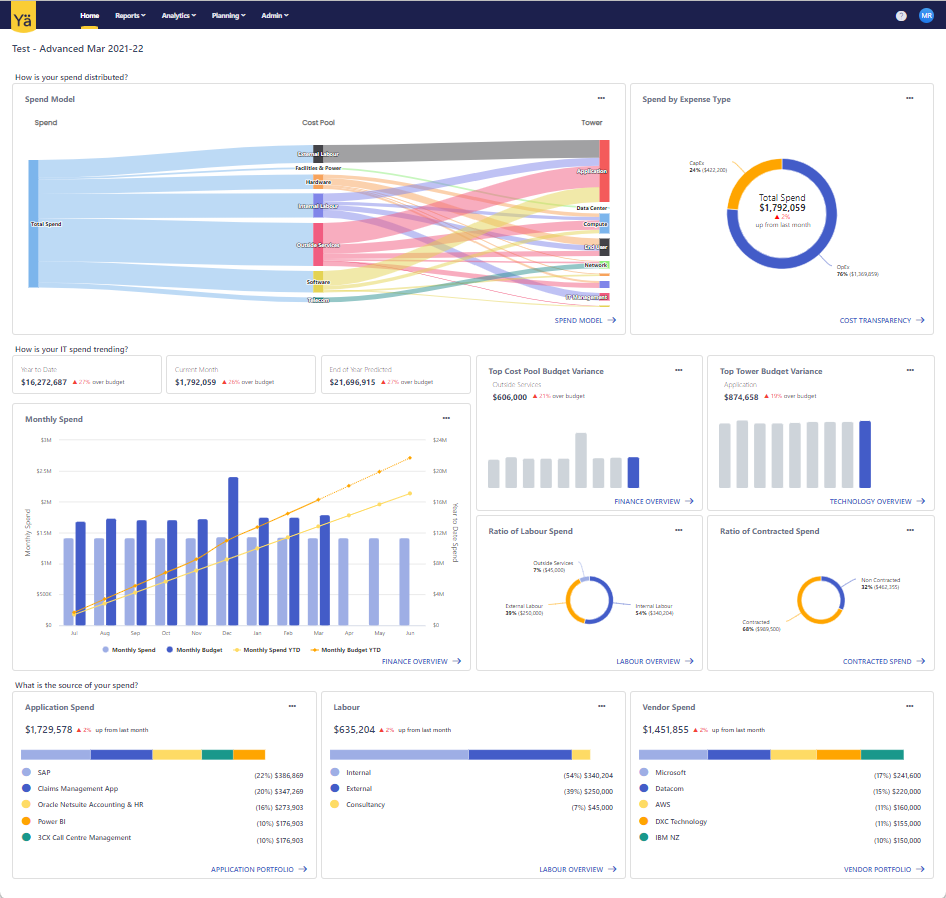
Task: Expand the Analytics dropdown menu
Action: pyautogui.click(x=179, y=16)
